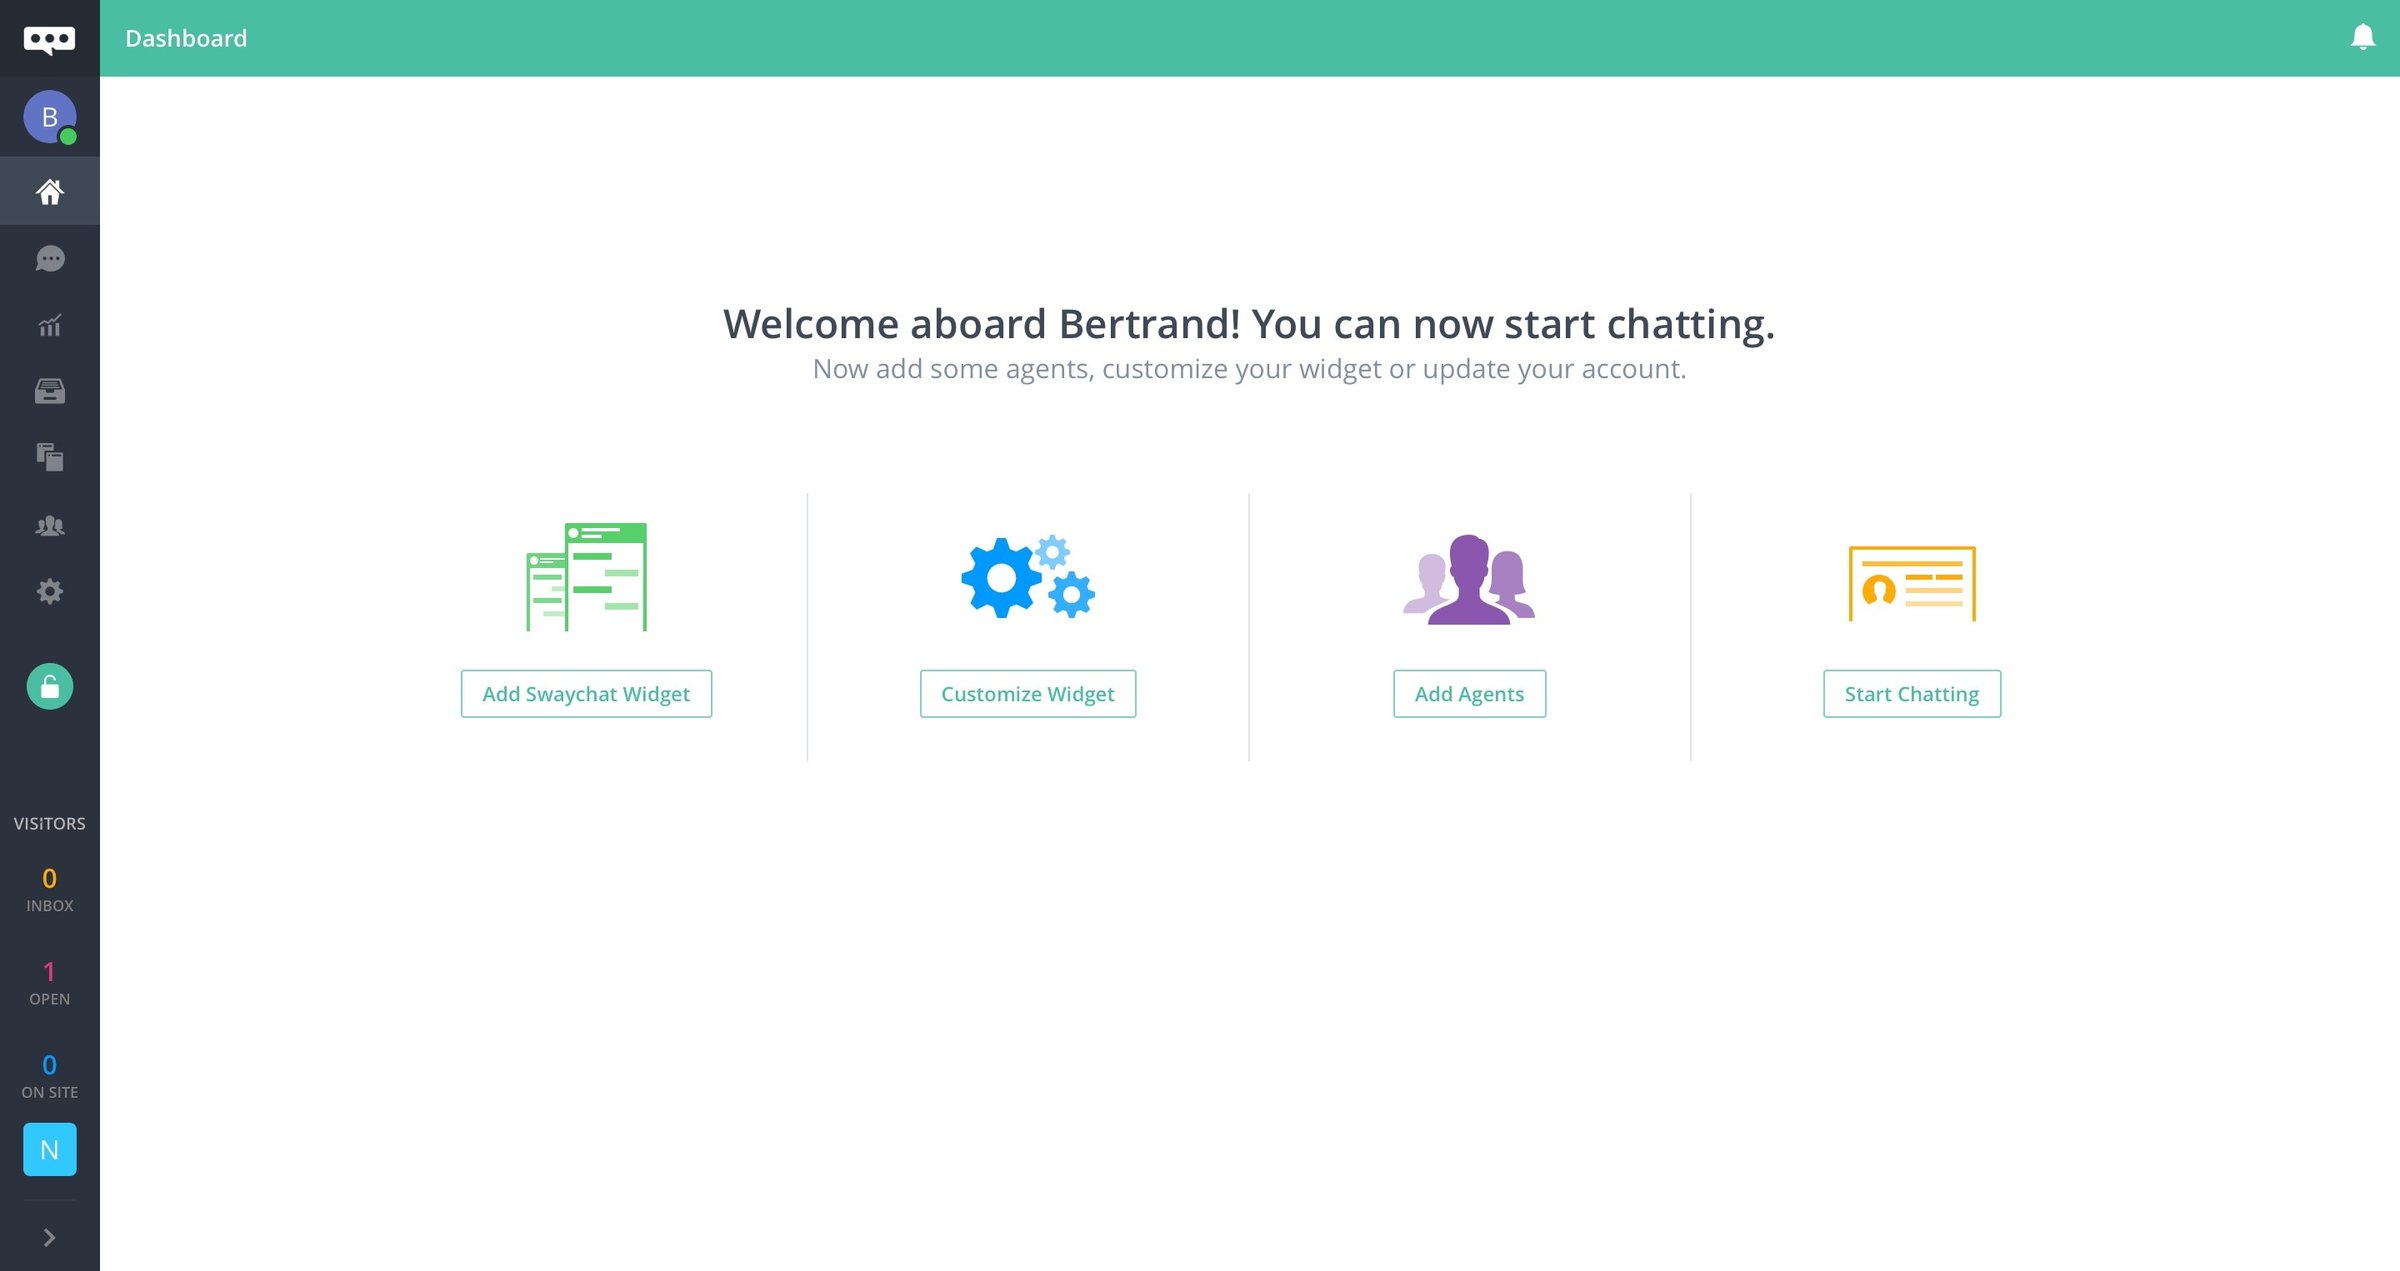
Task: Click Customize Widget button
Action: pyautogui.click(x=1027, y=694)
